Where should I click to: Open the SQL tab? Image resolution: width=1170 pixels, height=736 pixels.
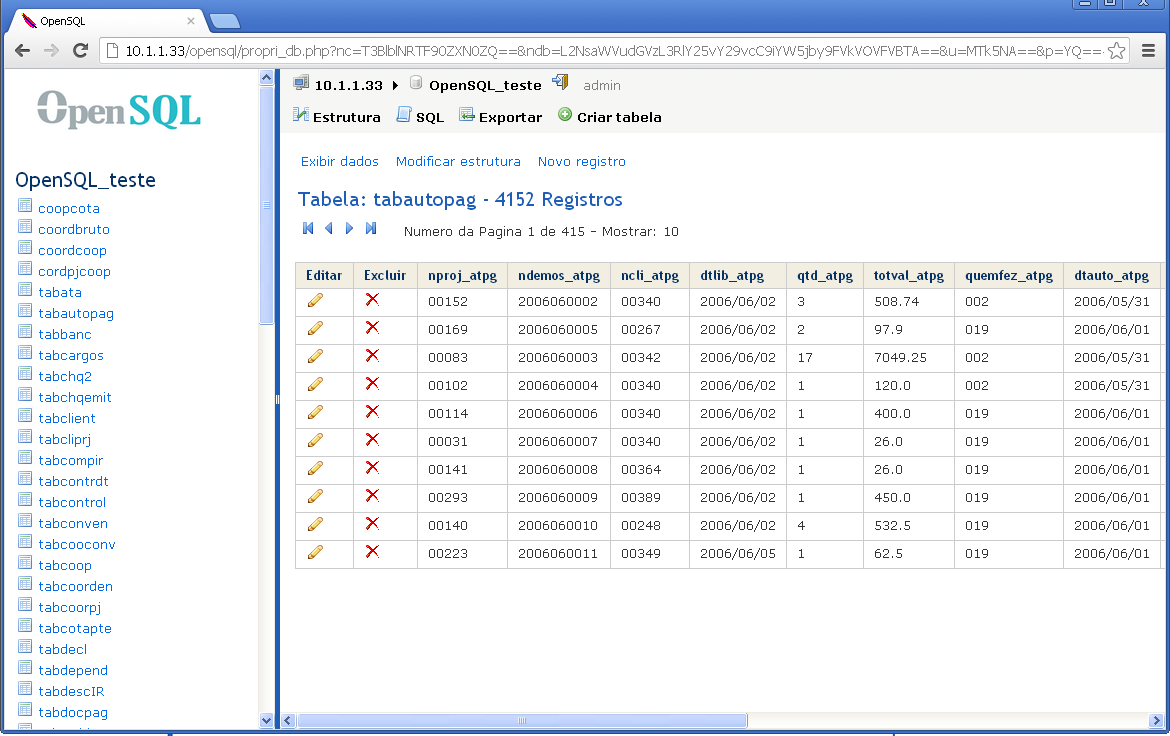pos(420,116)
